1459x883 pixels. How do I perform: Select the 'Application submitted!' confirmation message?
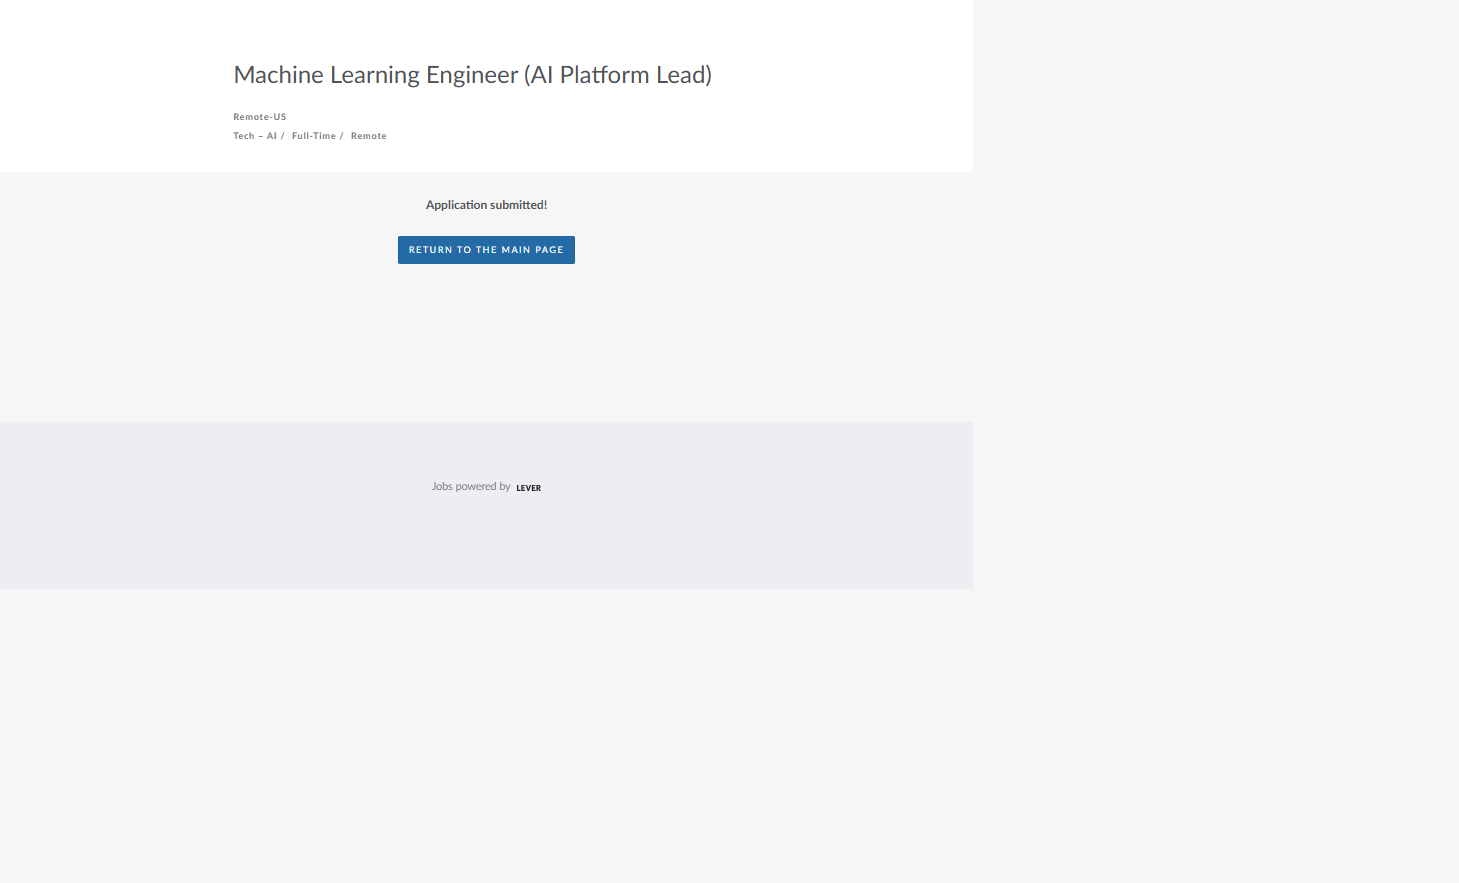[x=486, y=205]
